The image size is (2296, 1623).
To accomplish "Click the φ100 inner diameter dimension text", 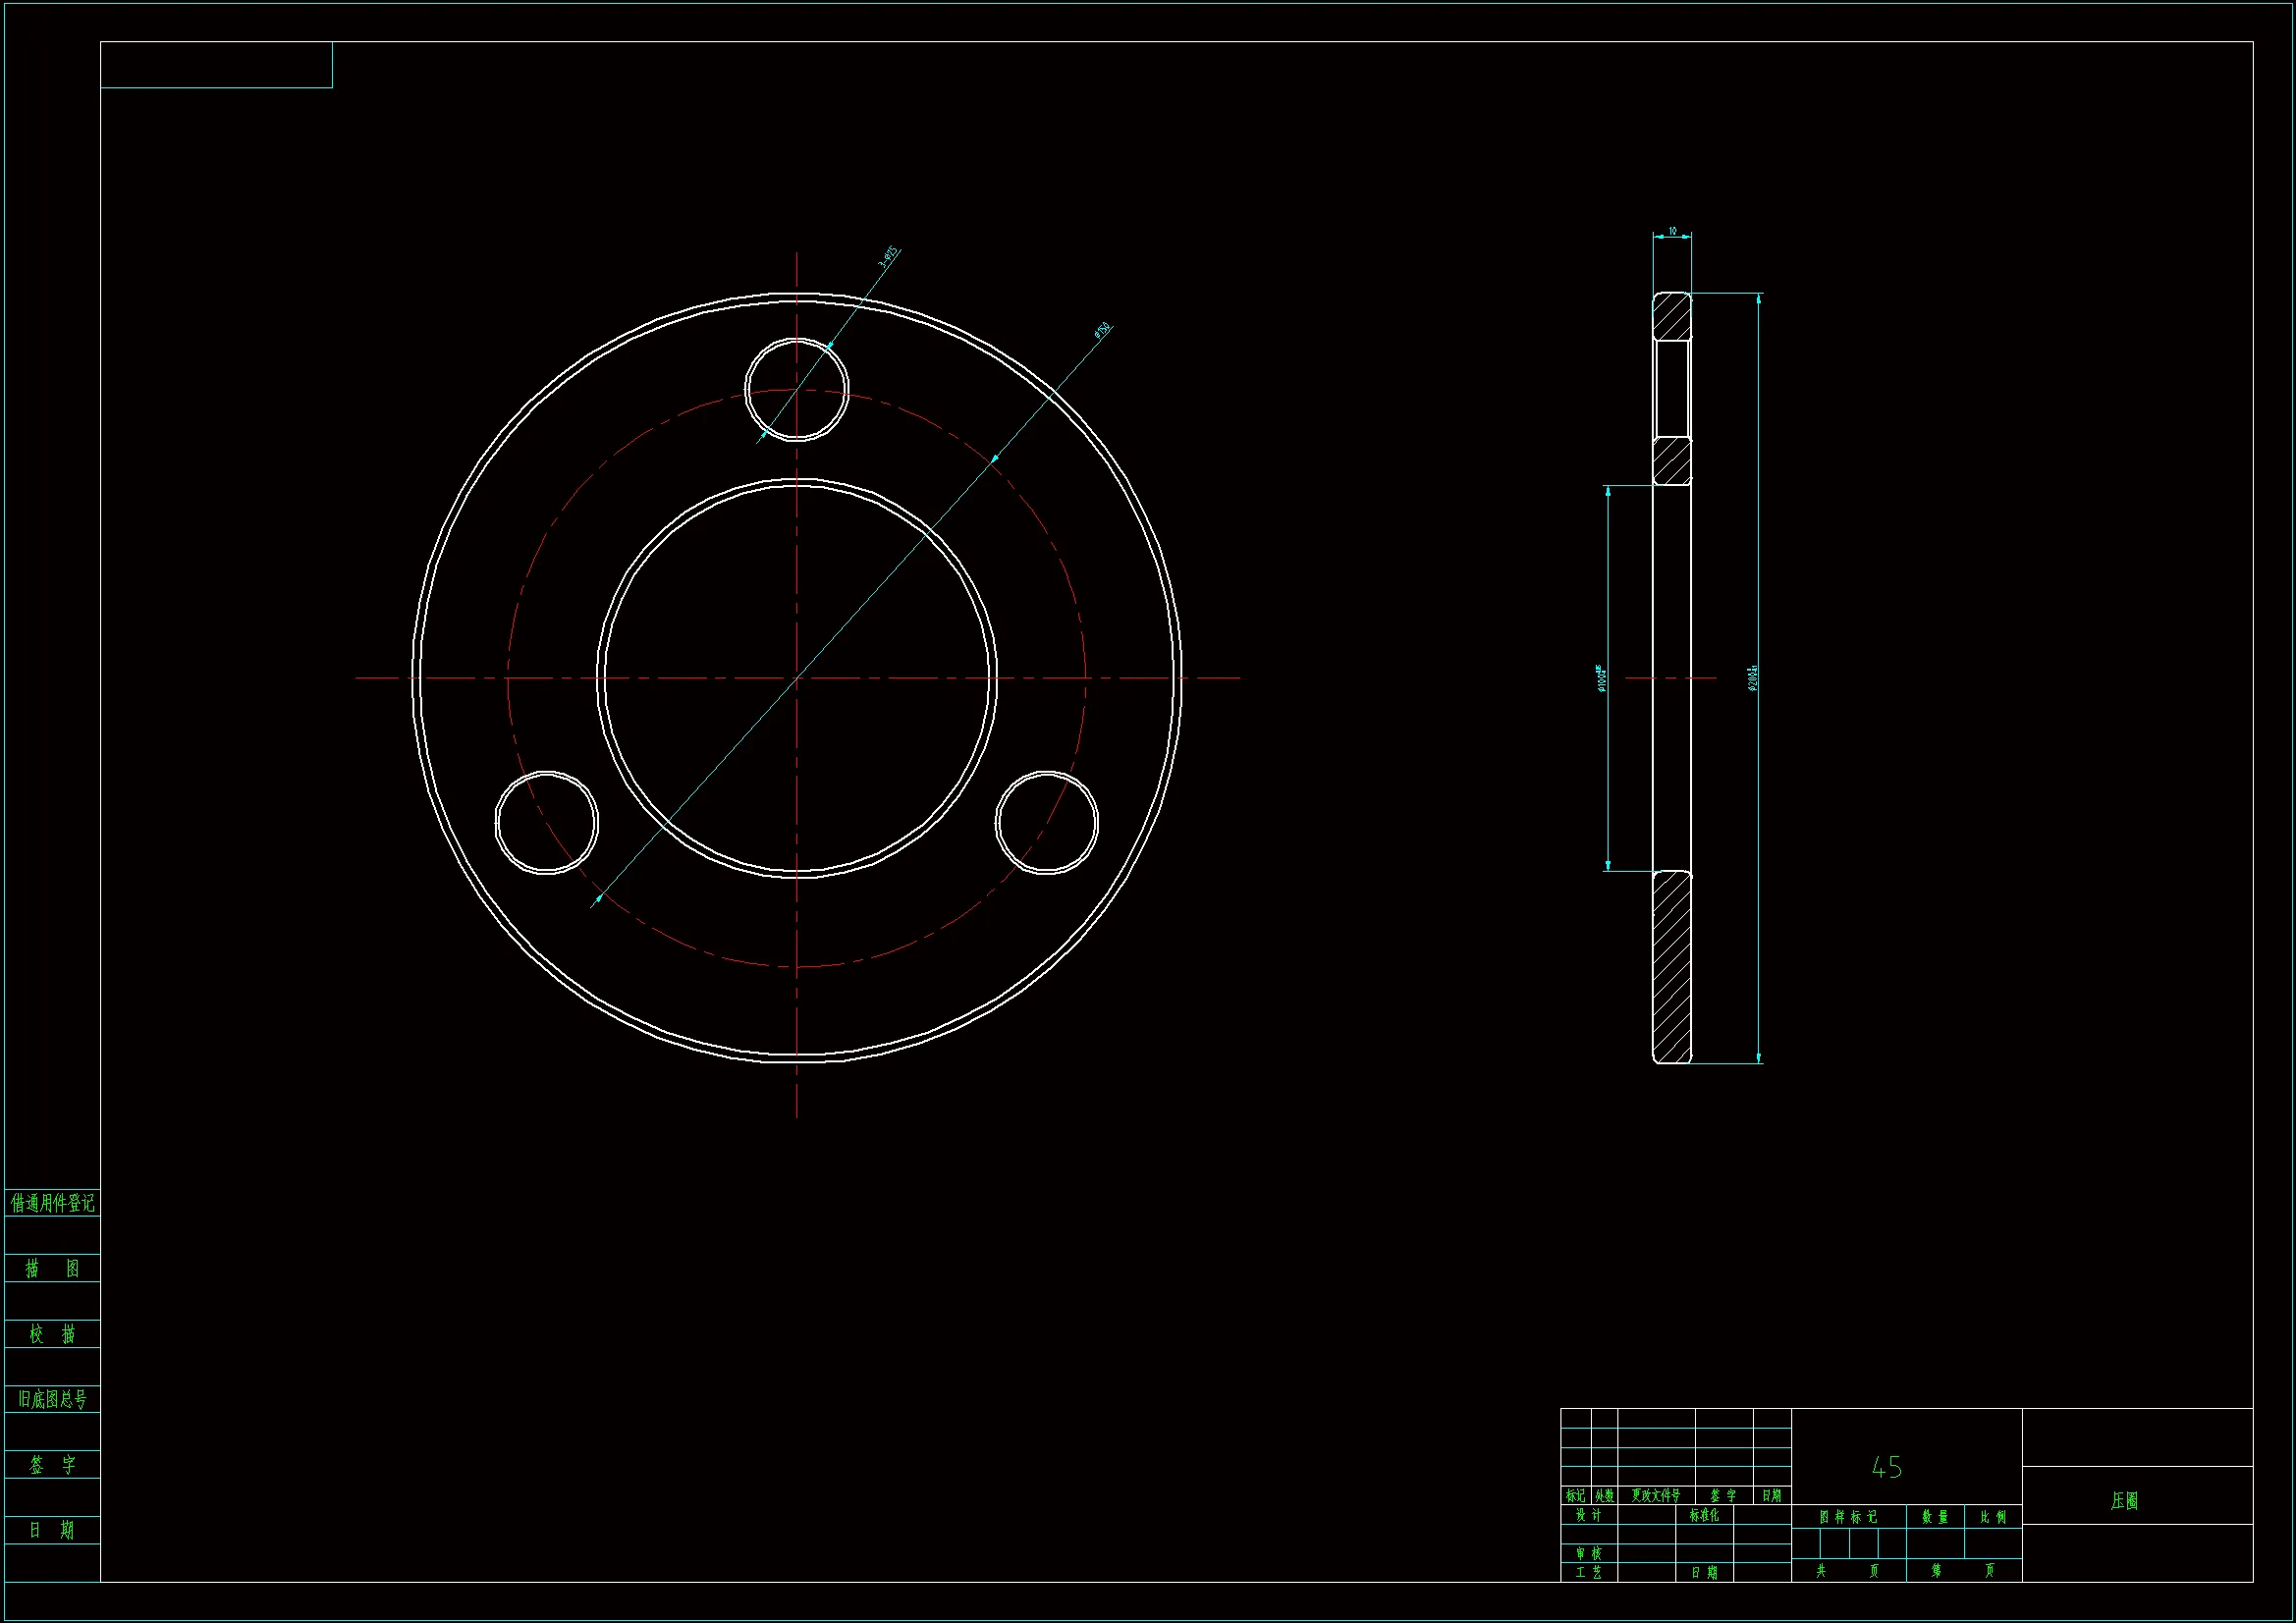I will coord(1601,678).
